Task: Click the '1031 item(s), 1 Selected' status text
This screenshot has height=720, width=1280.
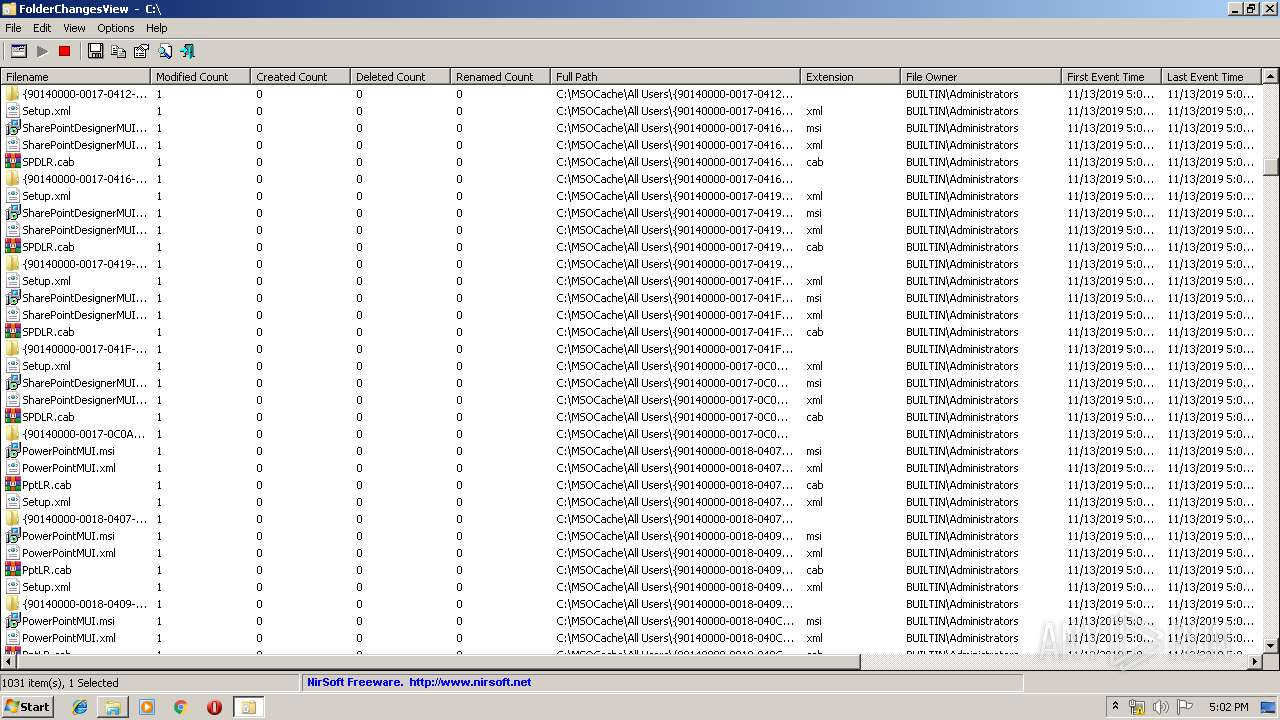Action: point(60,683)
